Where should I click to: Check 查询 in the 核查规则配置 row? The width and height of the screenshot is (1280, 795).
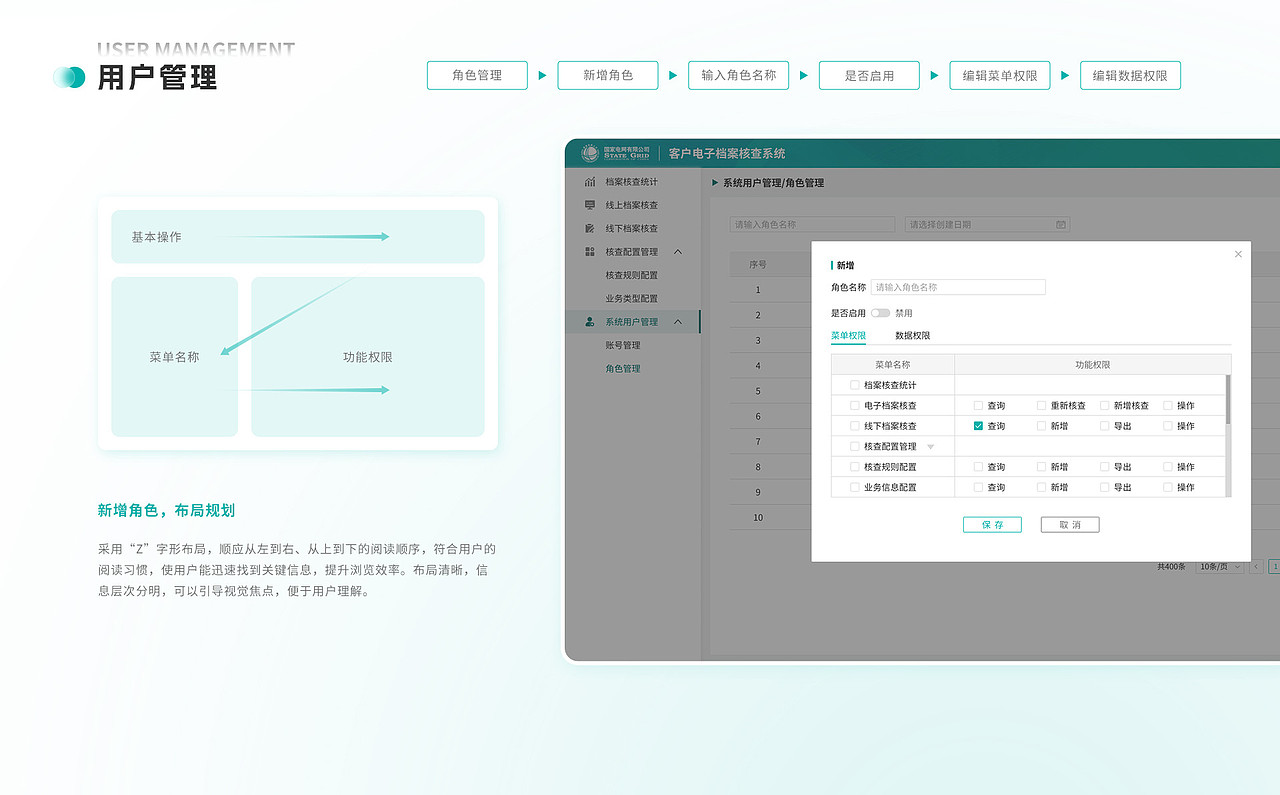coord(978,467)
